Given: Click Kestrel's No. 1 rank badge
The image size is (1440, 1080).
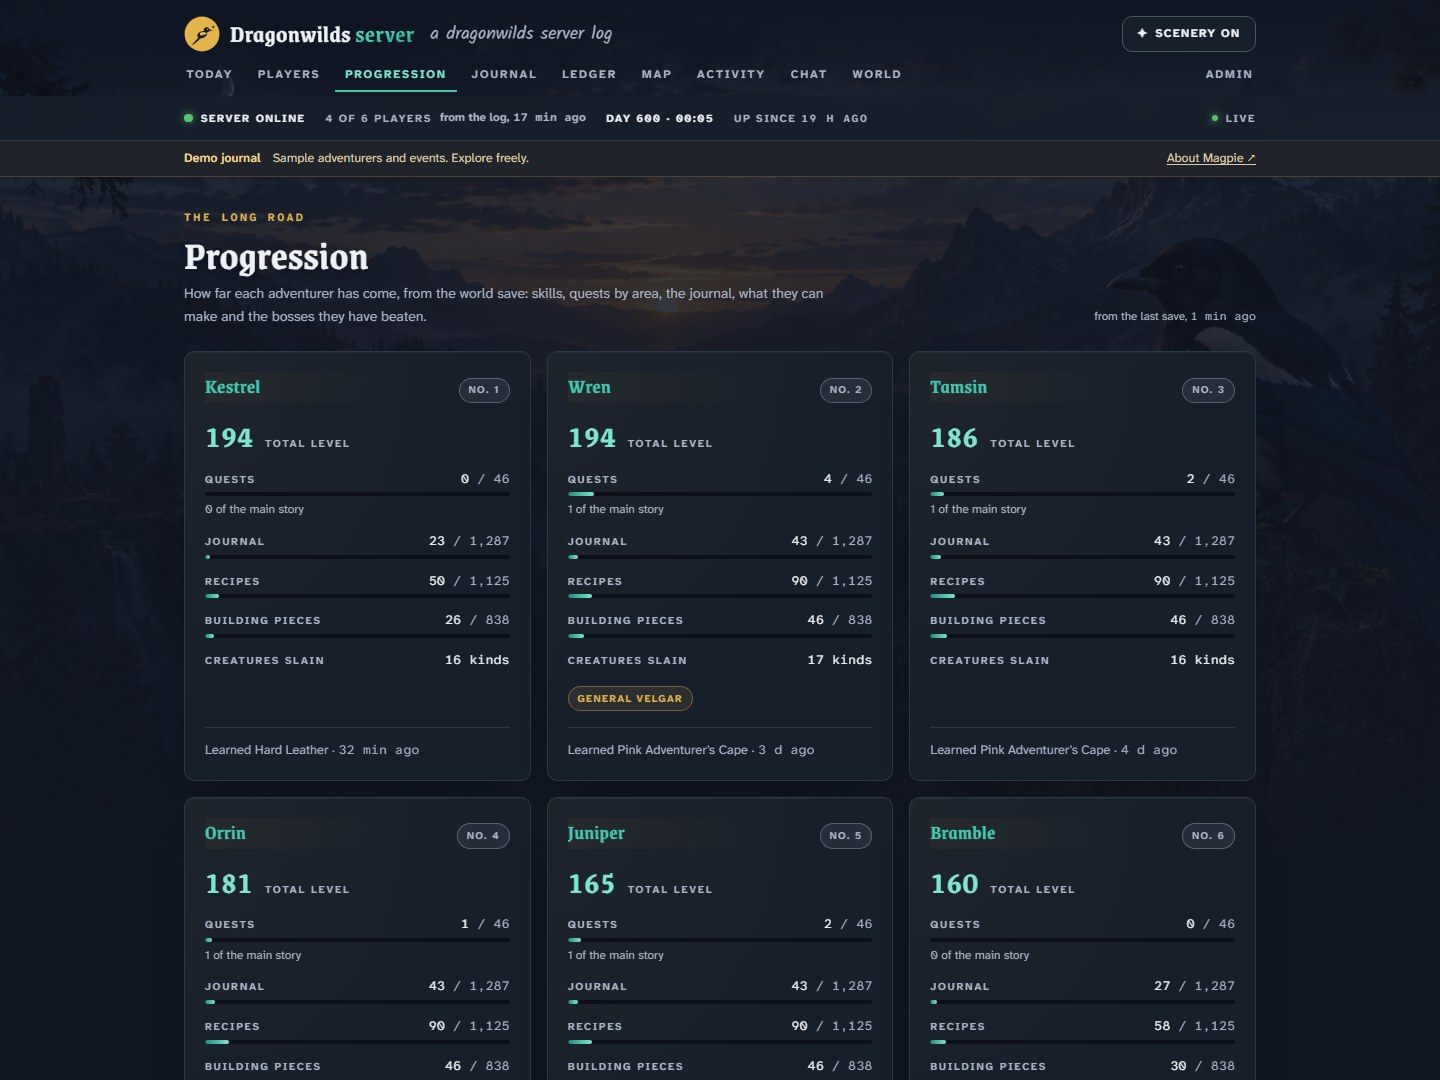Looking at the screenshot, I should point(484,390).
